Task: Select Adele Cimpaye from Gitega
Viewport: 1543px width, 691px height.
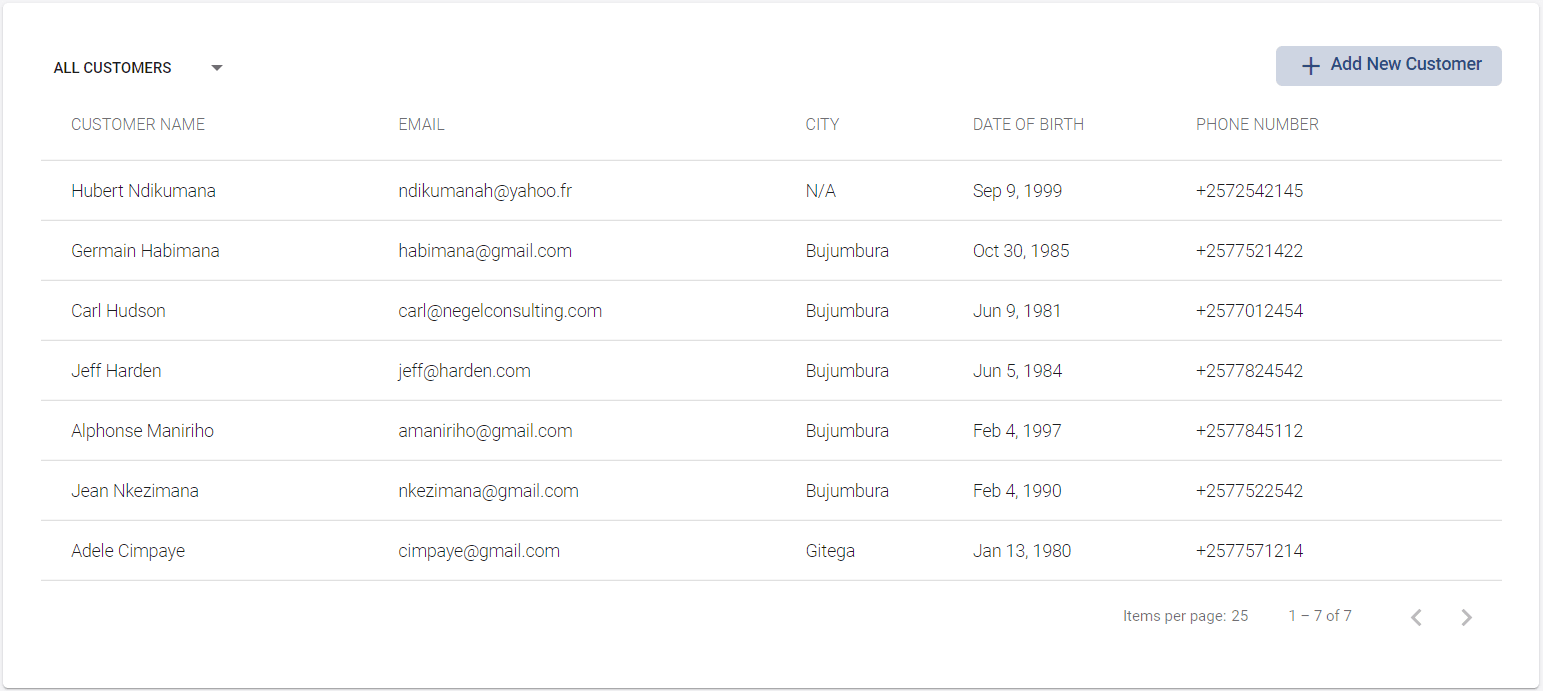Action: 771,551
